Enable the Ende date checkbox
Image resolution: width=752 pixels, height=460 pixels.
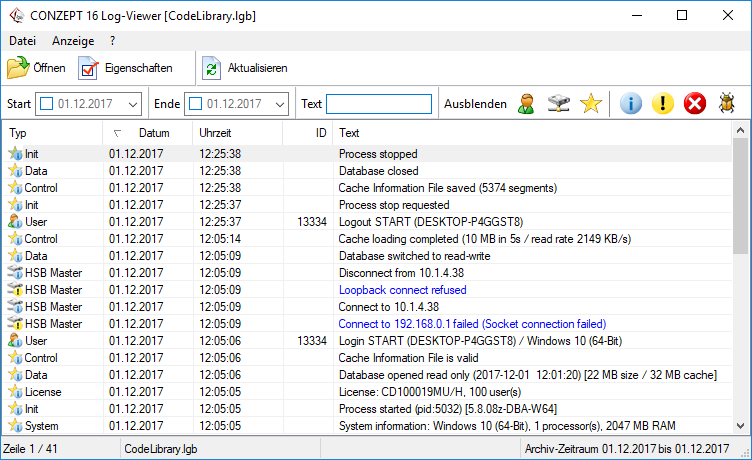pyautogui.click(x=196, y=104)
